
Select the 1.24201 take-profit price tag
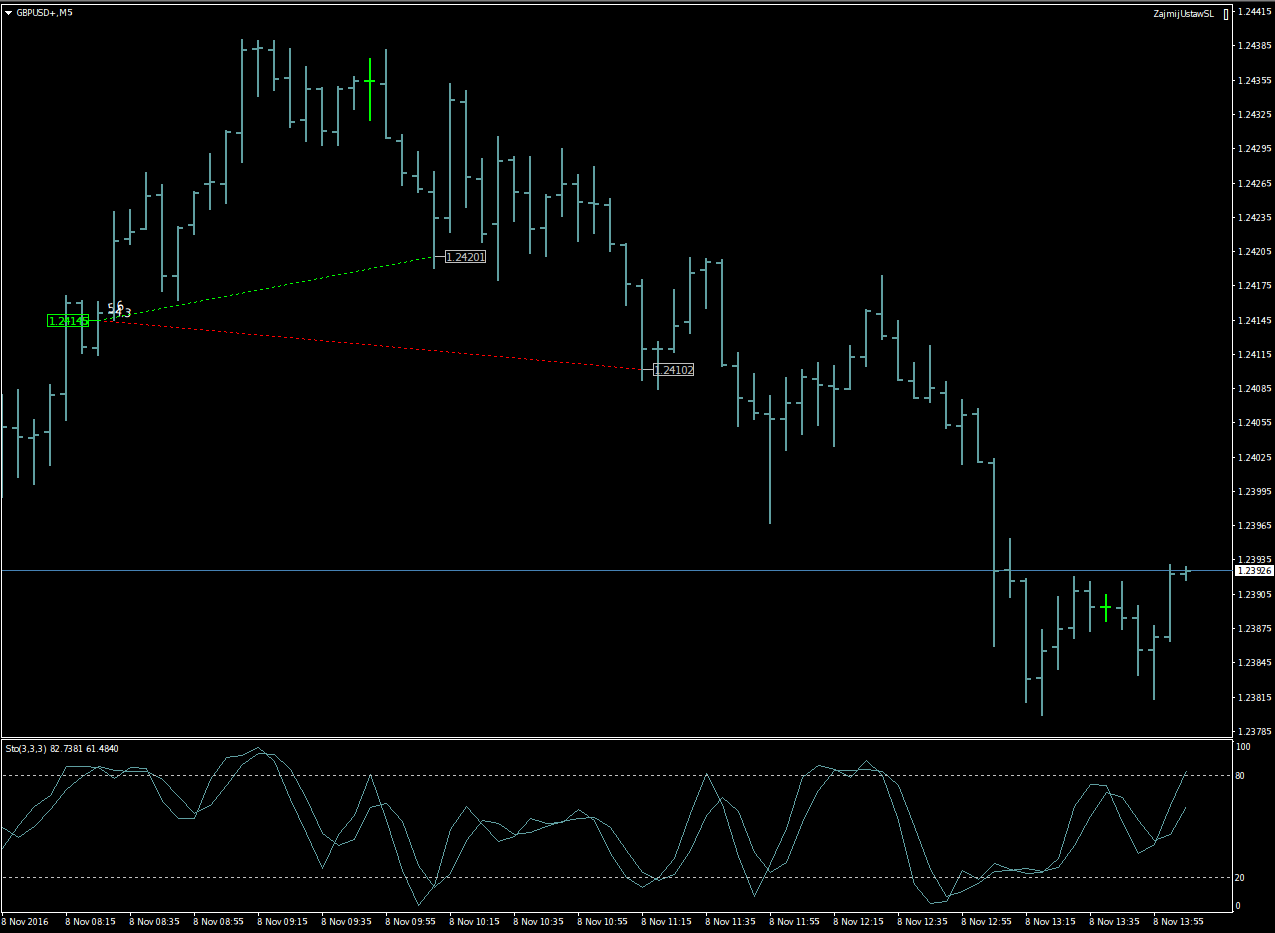(465, 257)
